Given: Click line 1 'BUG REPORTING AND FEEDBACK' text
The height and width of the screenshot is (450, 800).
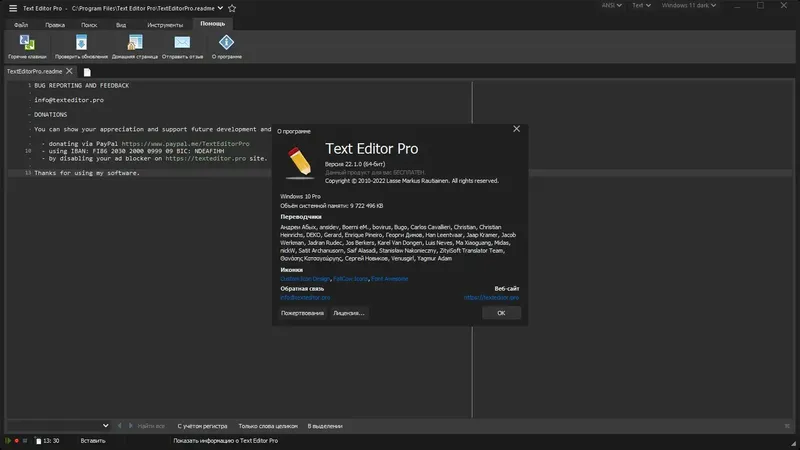Looking at the screenshot, I should 82,86.
